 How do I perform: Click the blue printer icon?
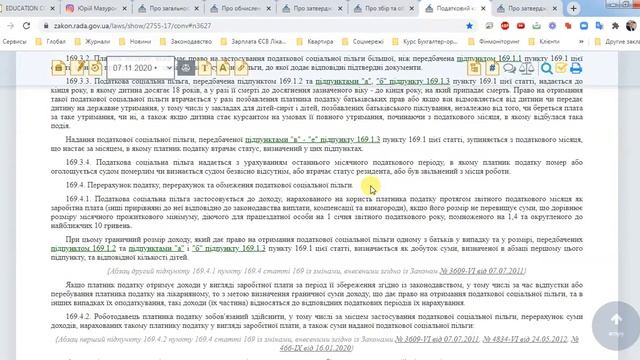point(576,68)
